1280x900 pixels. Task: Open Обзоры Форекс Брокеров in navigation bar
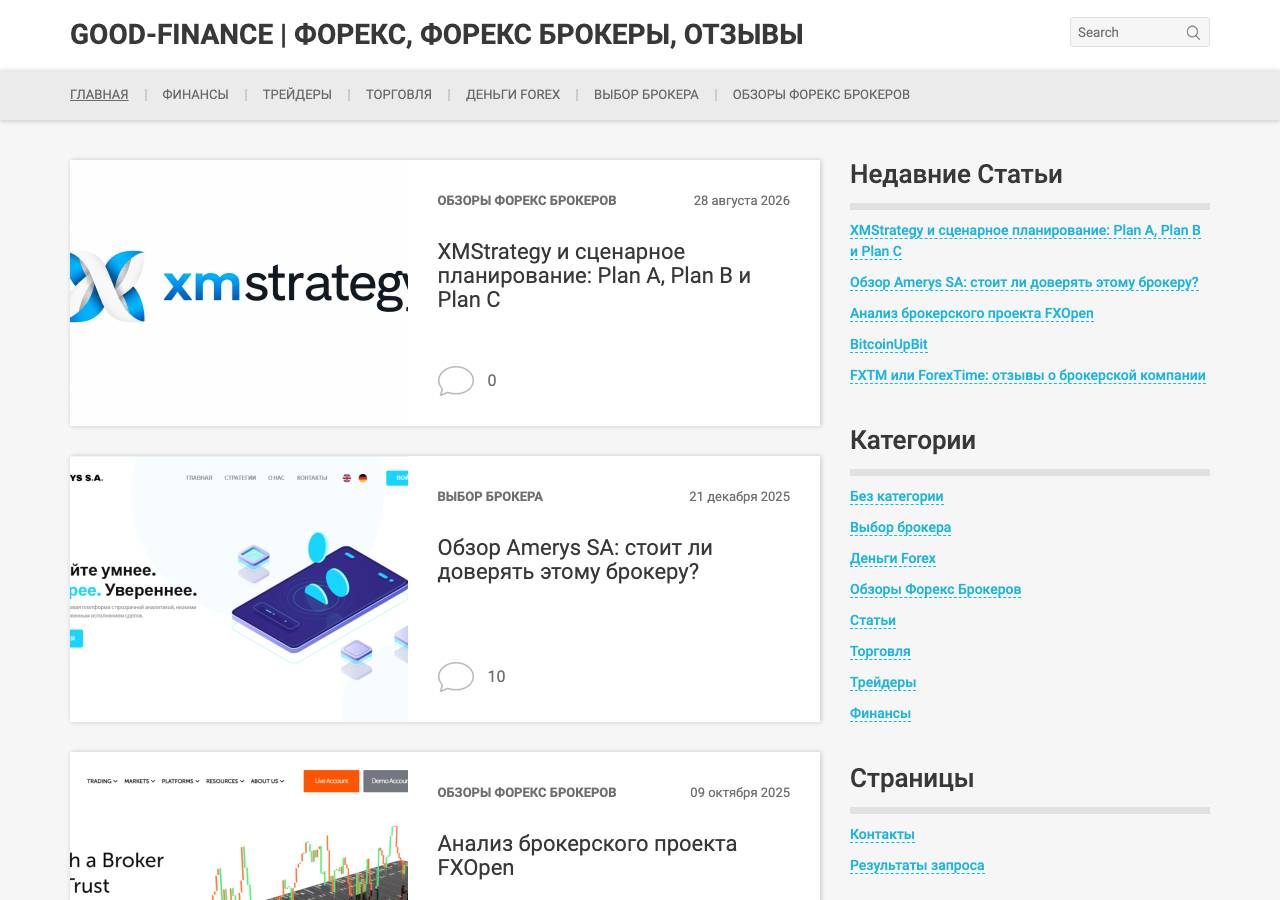821,94
